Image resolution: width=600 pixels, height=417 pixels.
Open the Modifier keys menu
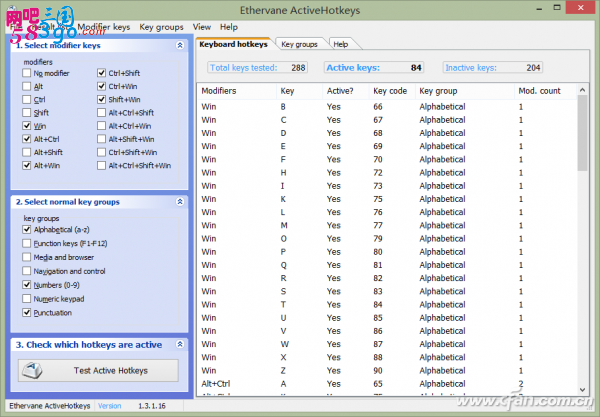[x=104, y=27]
